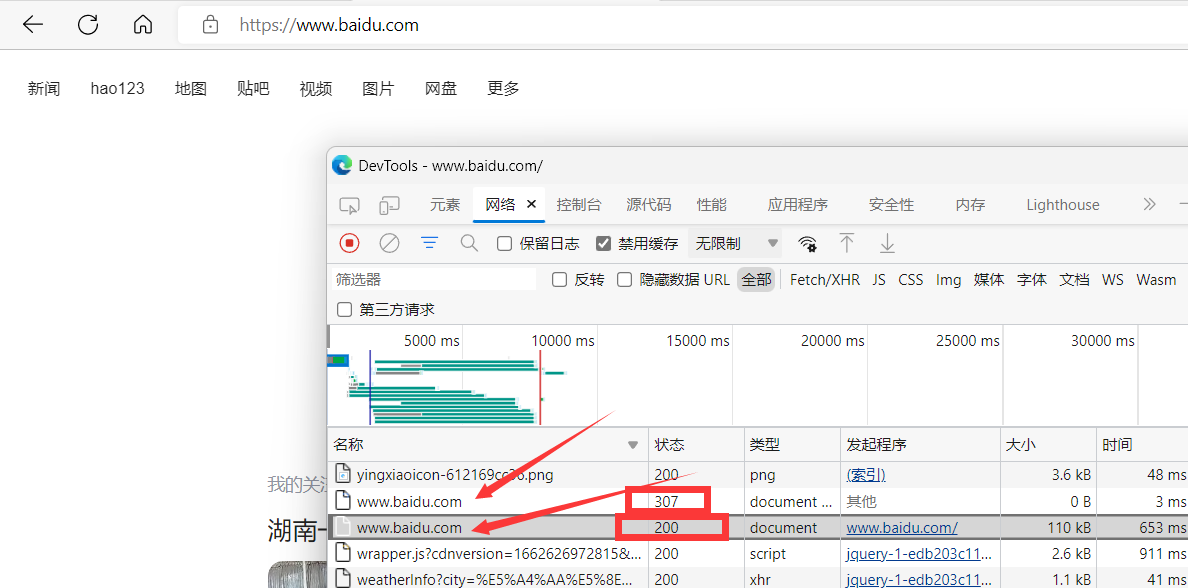Open the 地图 link
1188x588 pixels.
pos(190,89)
